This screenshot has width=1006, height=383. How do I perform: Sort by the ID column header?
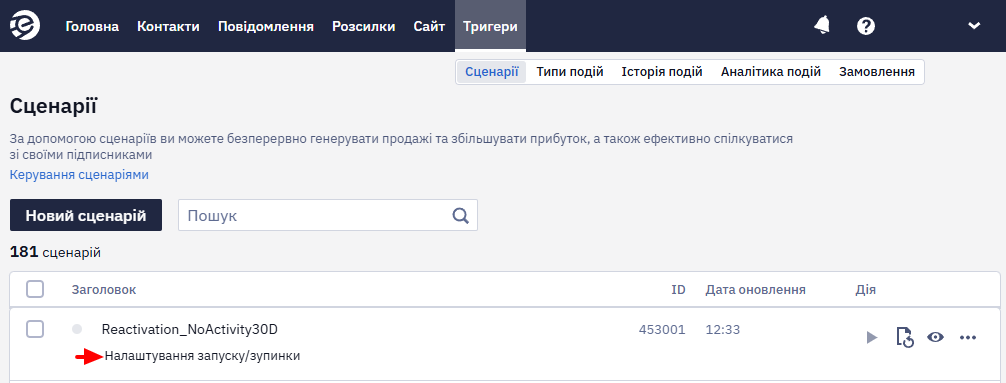678,290
